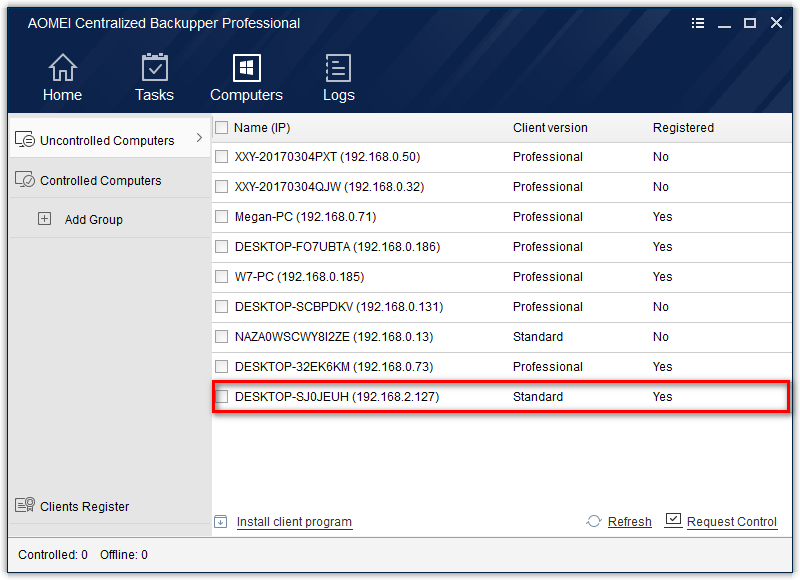Expand the Uncontrolled Computers chevron arrow

pyautogui.click(x=199, y=138)
